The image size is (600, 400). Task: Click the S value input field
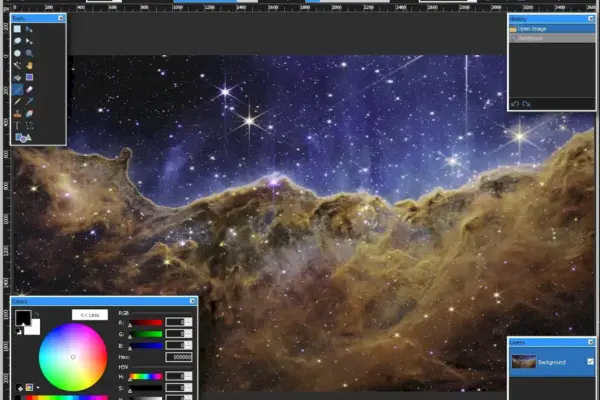175,388
